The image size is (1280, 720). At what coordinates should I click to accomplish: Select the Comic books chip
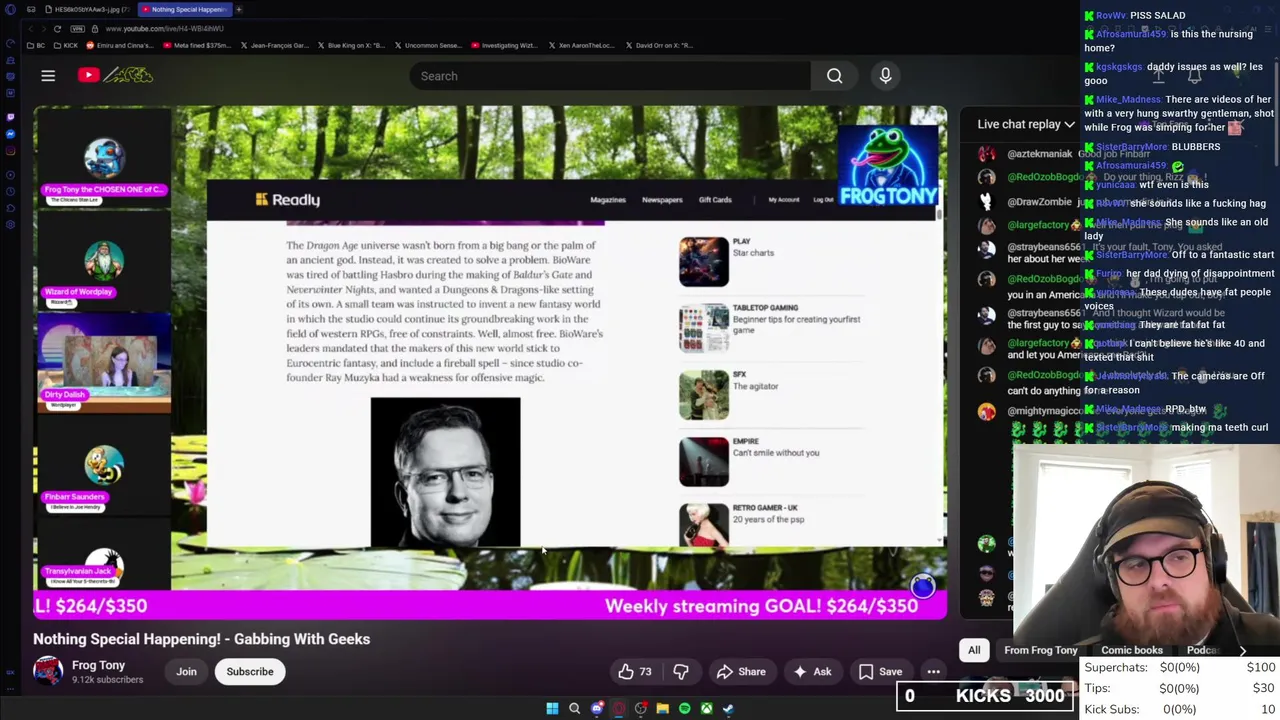coord(1131,650)
